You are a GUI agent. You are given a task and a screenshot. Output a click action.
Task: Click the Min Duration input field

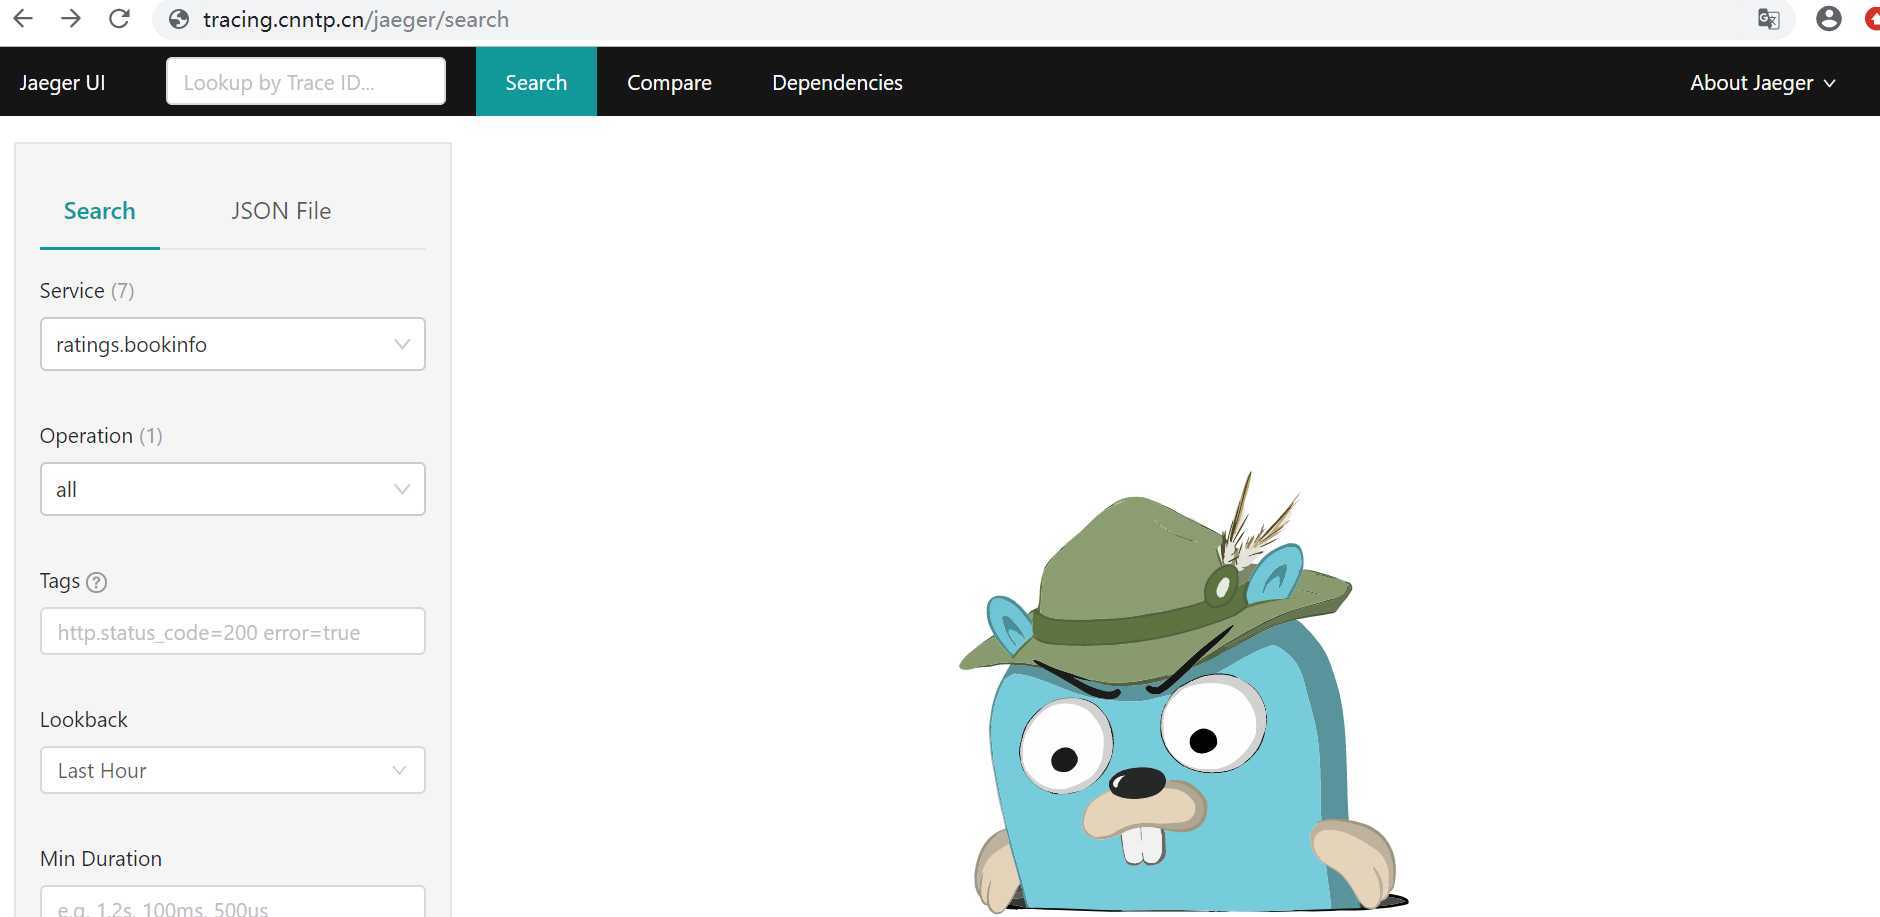pos(233,901)
